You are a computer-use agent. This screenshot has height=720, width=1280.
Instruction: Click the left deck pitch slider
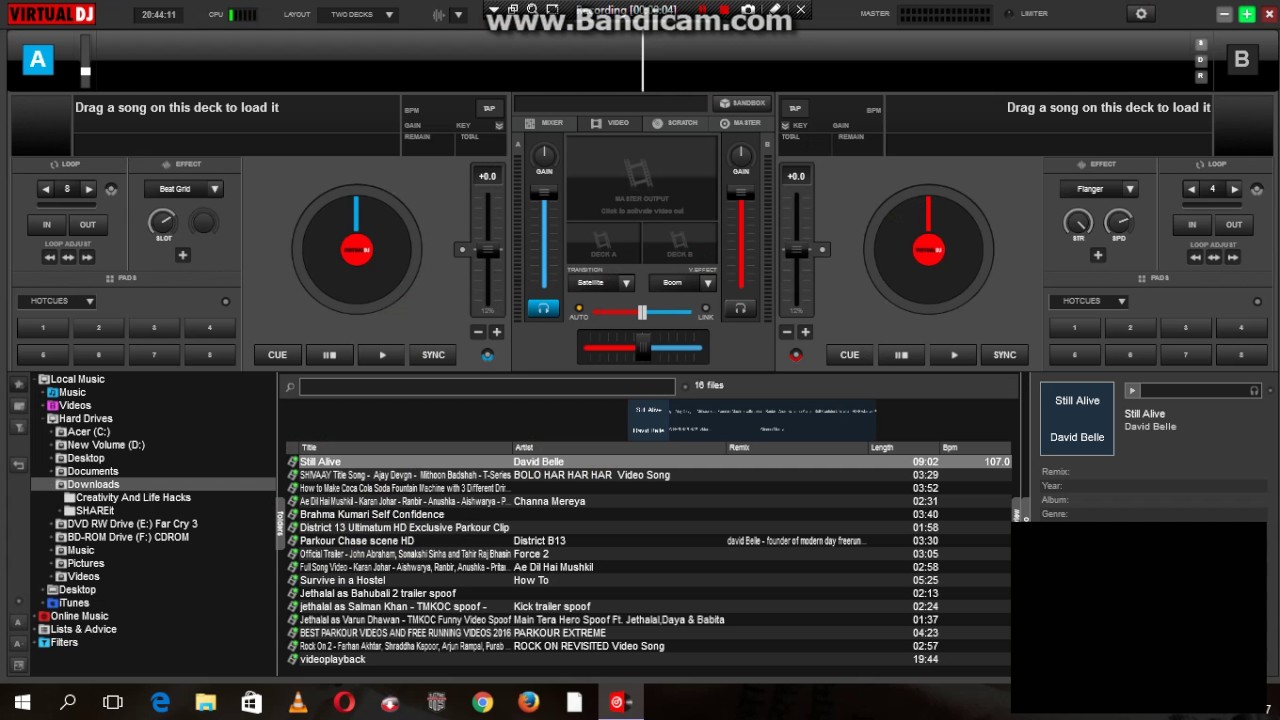[x=487, y=250]
